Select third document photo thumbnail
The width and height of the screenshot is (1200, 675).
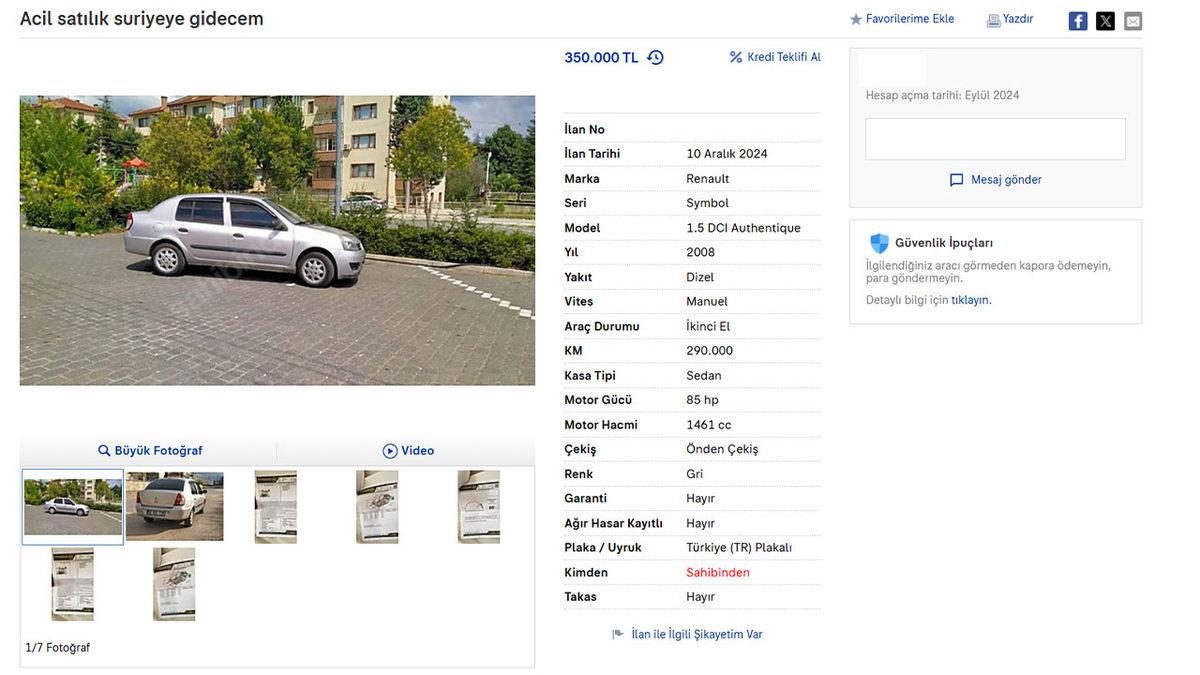pos(276,507)
